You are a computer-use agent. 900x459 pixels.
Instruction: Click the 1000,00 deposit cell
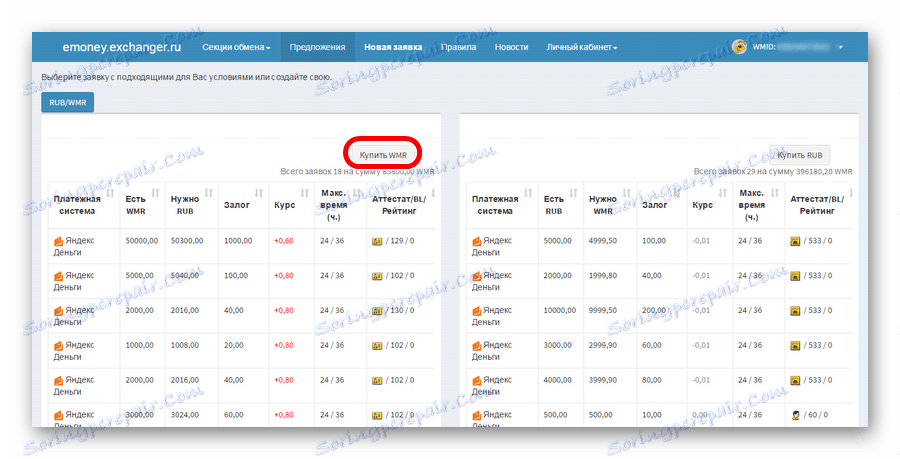[x=238, y=241]
